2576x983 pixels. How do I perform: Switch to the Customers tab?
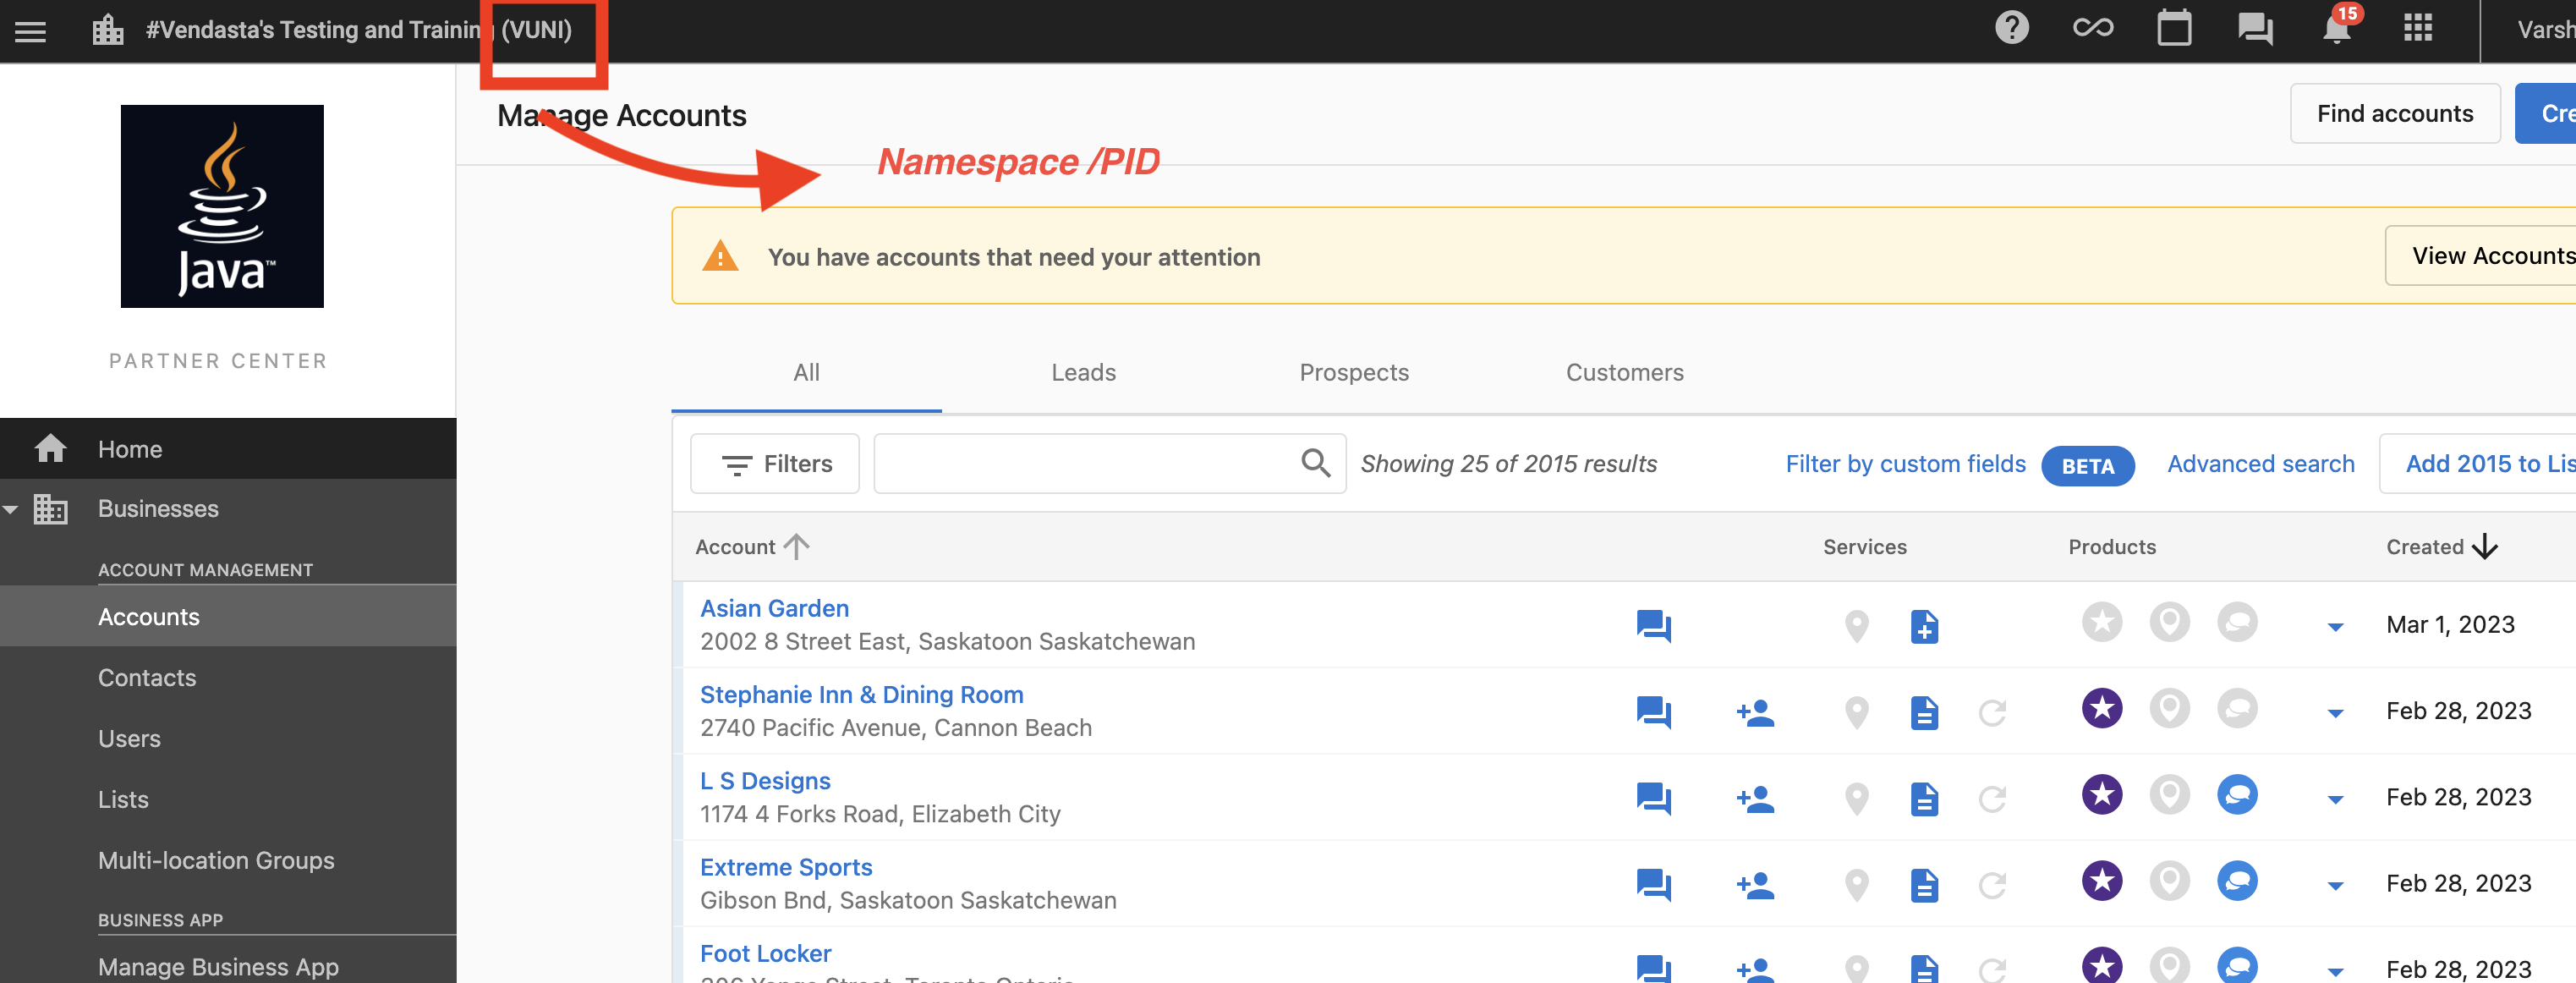(1624, 373)
